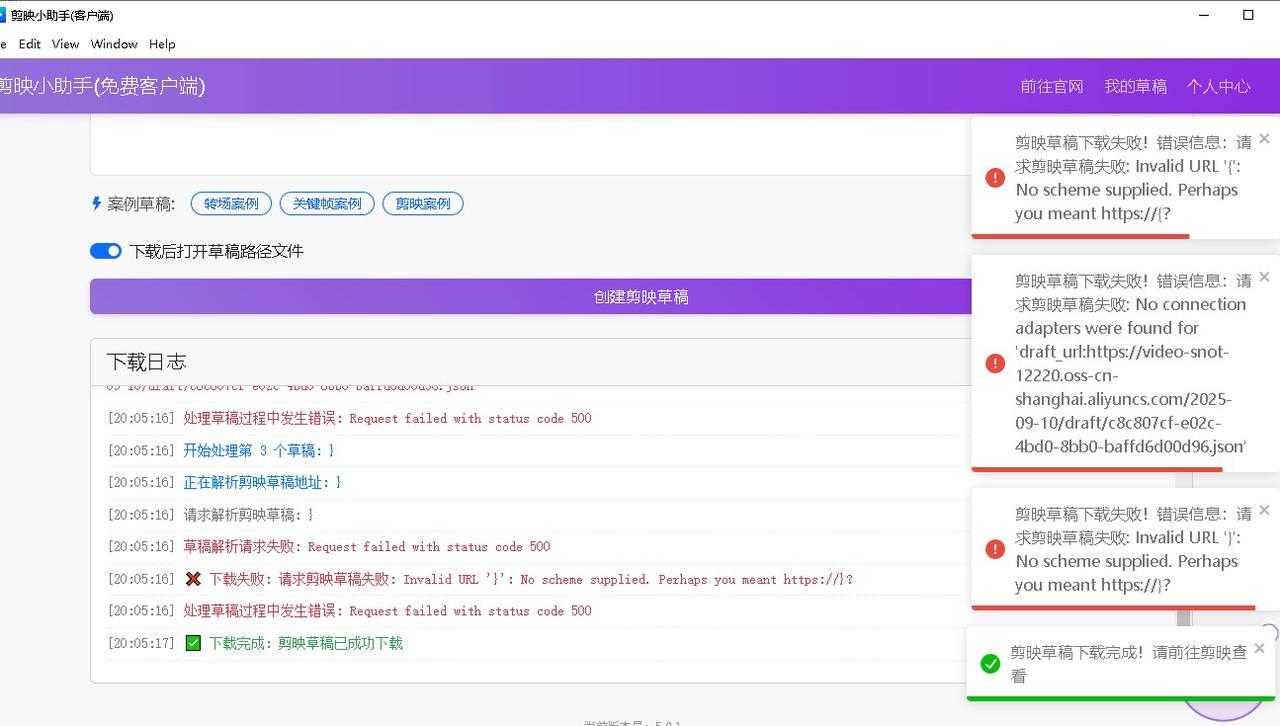Click the lightning icon beside 案例草稿
This screenshot has height=726, width=1280.
click(94, 203)
